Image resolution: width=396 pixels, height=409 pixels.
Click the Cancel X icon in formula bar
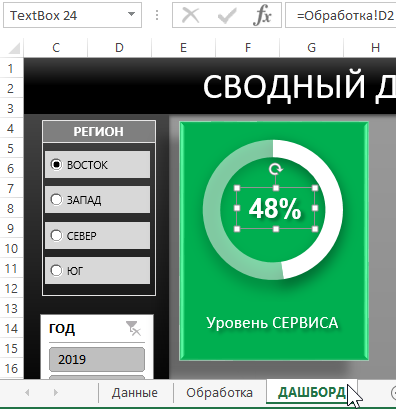point(191,16)
